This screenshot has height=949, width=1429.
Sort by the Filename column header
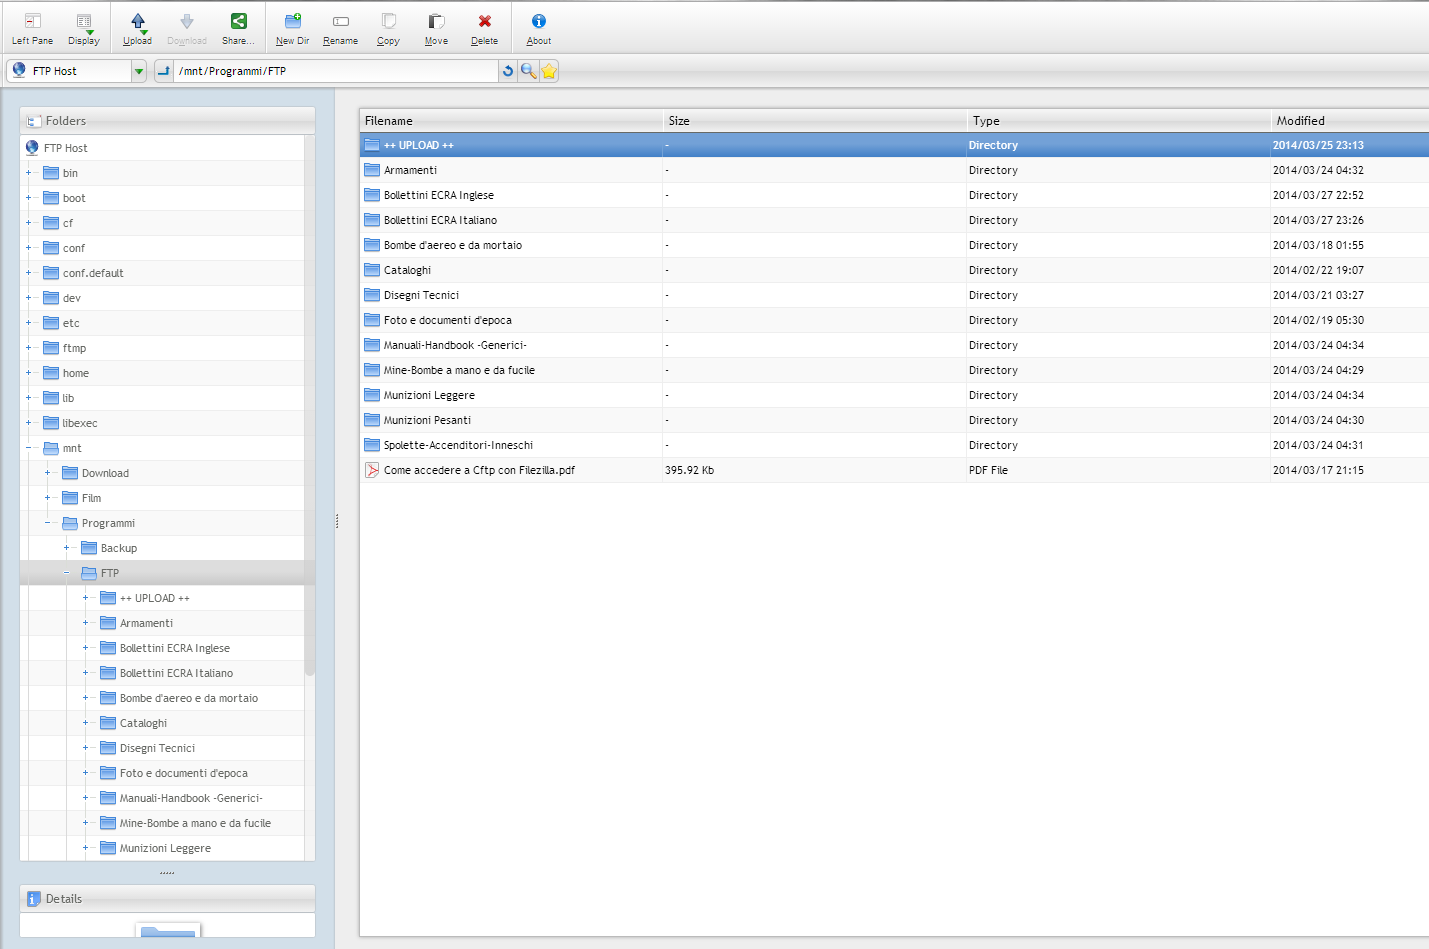(x=511, y=121)
